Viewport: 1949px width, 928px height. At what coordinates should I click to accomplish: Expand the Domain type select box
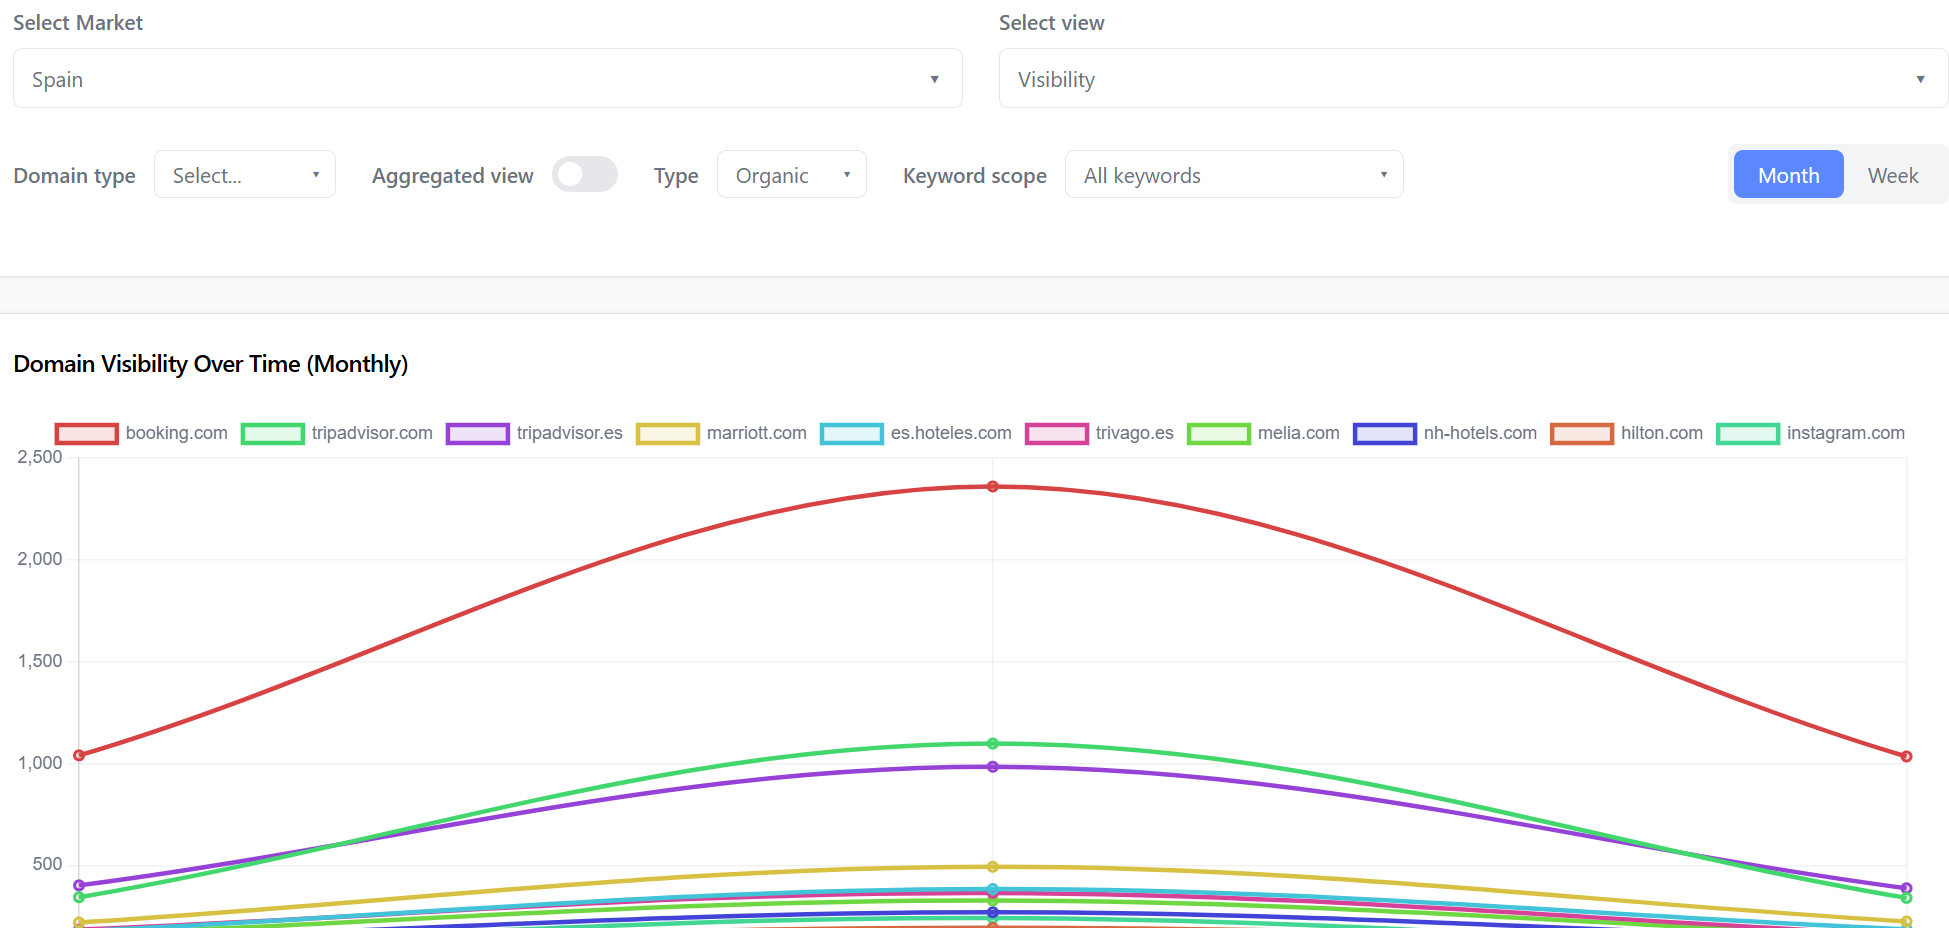[x=244, y=175]
